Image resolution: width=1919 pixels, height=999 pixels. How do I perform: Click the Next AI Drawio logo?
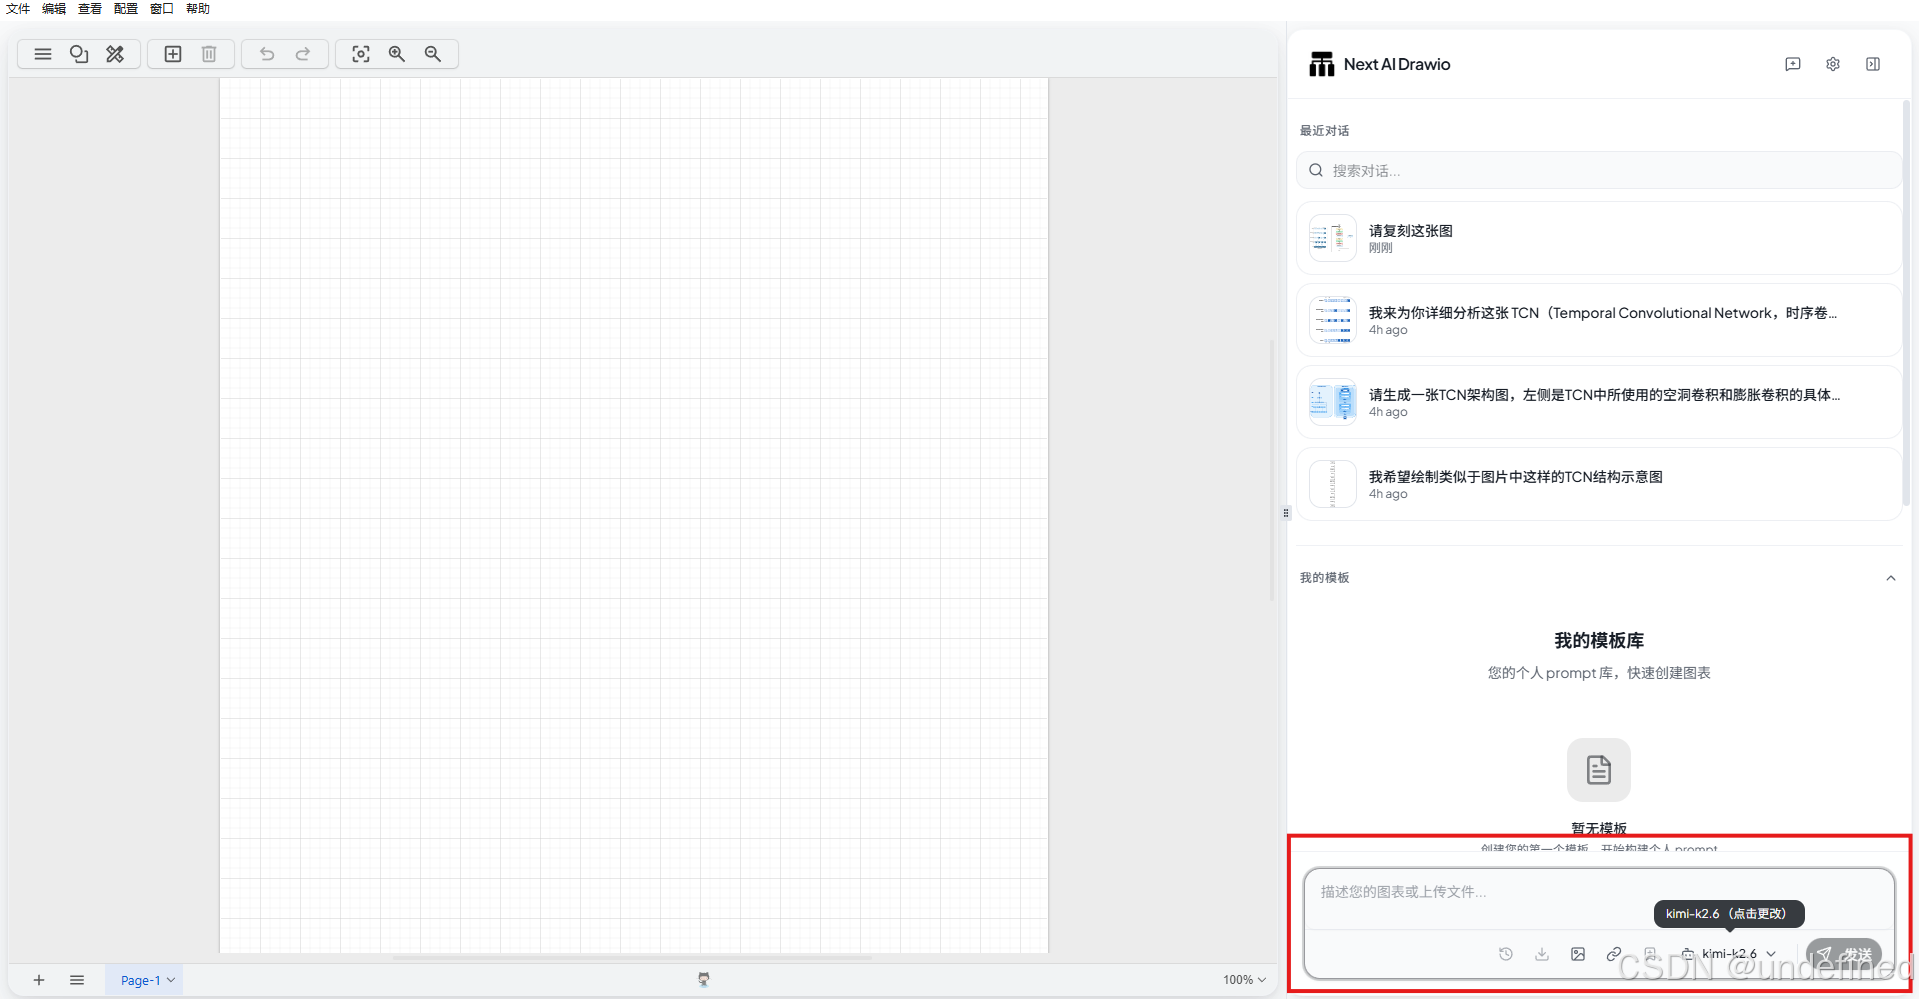point(1322,64)
